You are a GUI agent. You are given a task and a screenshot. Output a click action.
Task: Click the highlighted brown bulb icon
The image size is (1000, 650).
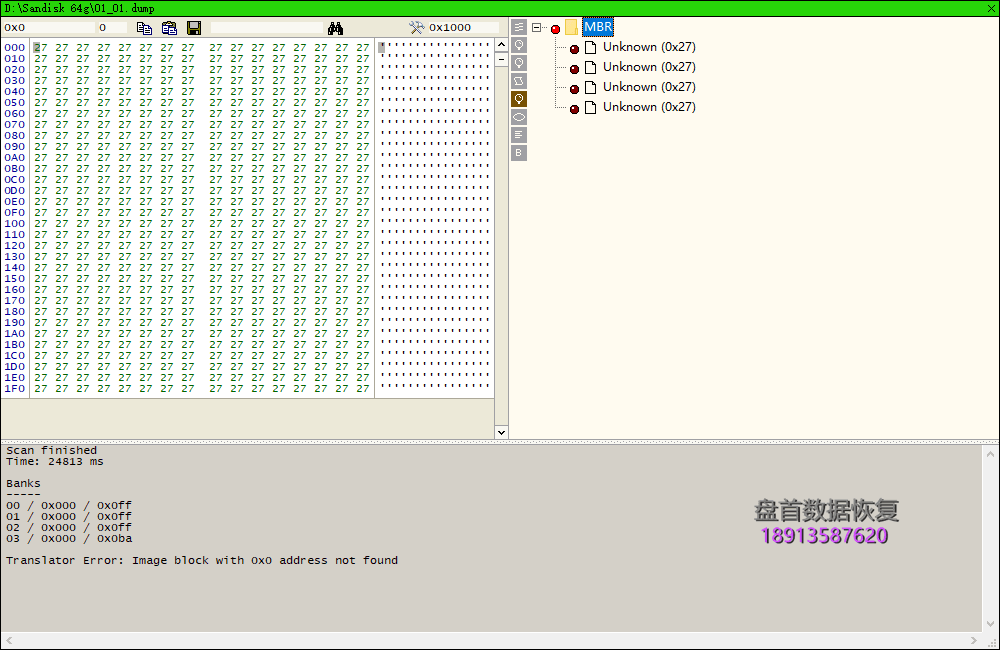(x=519, y=99)
